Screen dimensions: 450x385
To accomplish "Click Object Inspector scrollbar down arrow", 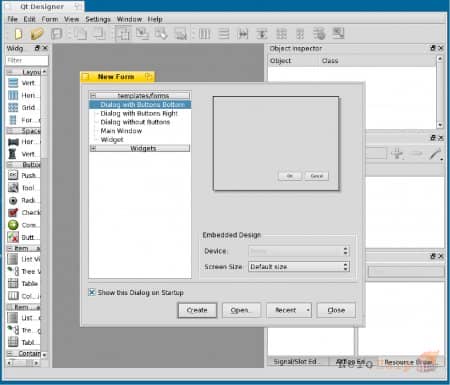I will (440, 125).
